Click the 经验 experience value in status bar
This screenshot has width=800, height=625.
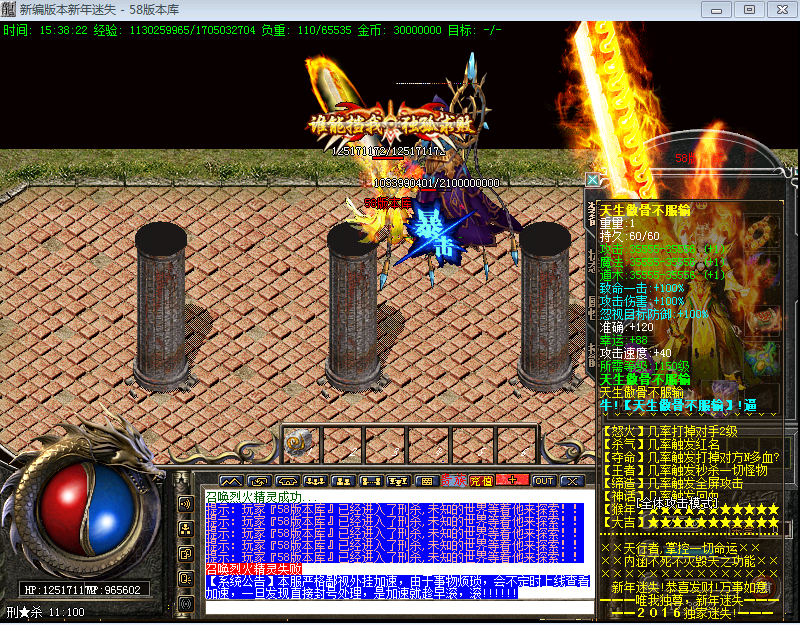coord(174,31)
